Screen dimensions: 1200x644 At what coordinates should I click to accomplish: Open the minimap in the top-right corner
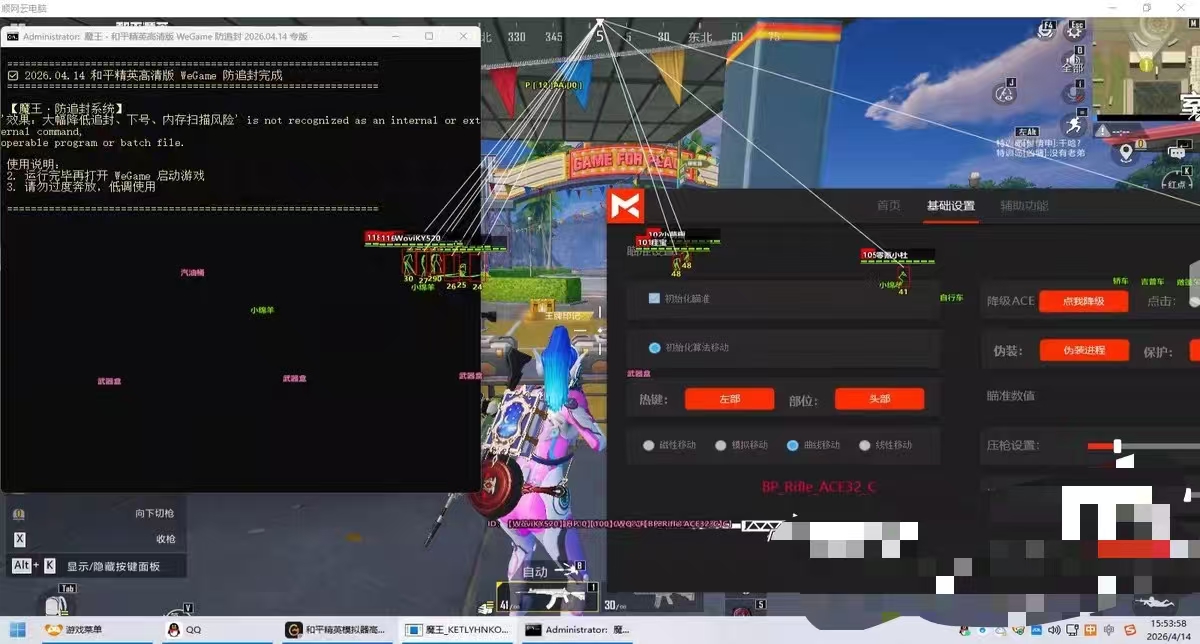(1147, 67)
